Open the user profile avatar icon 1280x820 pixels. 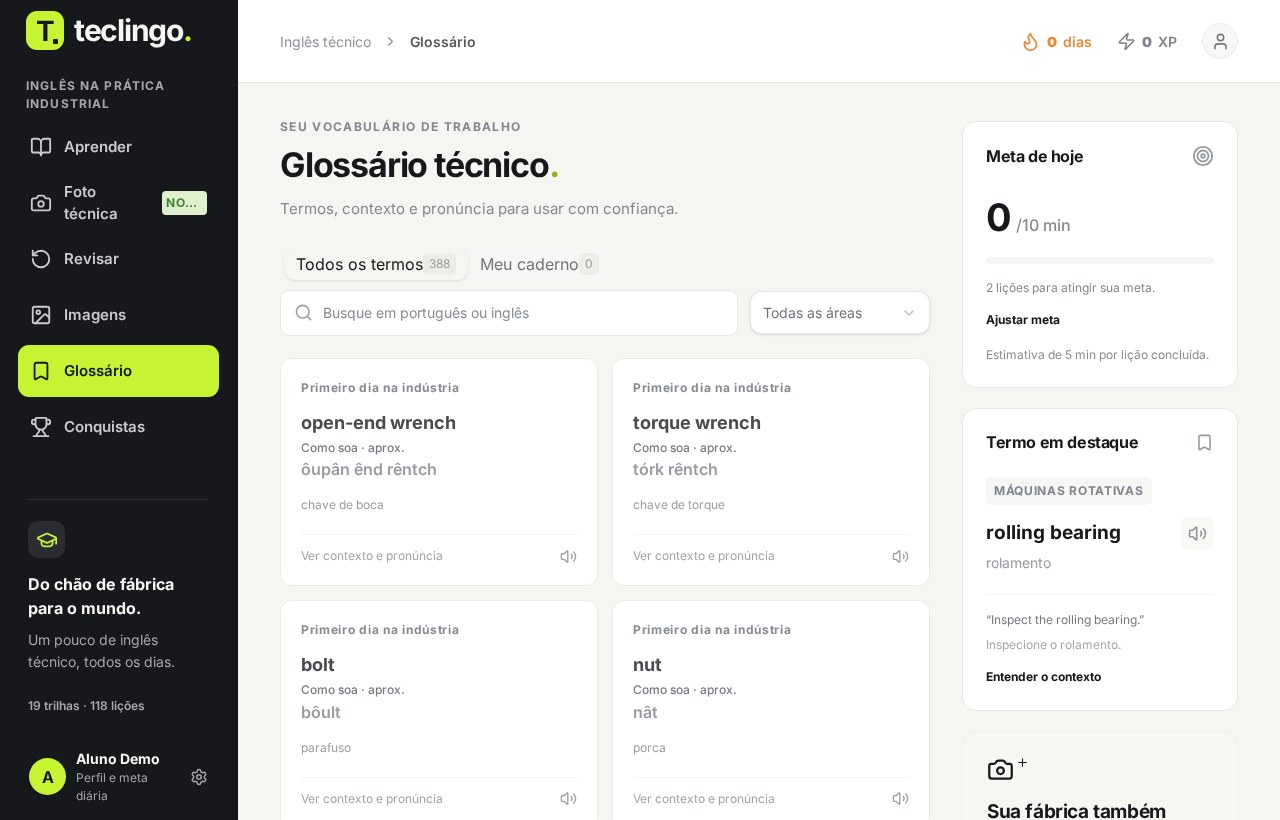pyautogui.click(x=1220, y=41)
